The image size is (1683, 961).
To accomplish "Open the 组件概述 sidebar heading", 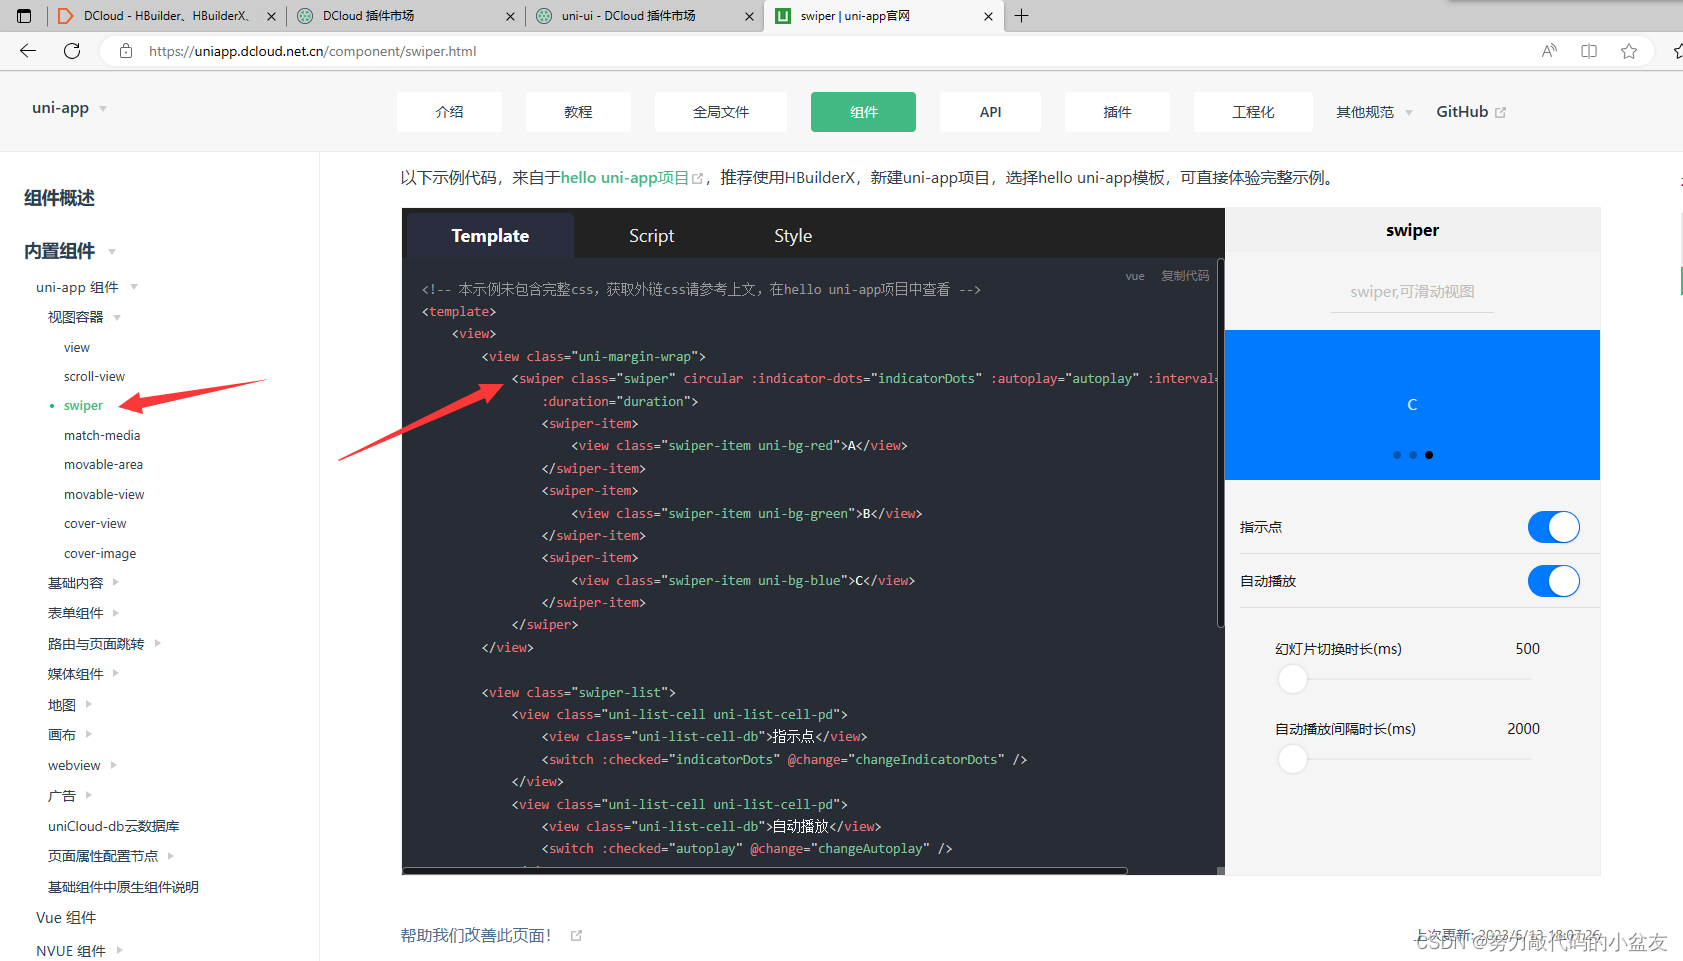I will pos(59,198).
